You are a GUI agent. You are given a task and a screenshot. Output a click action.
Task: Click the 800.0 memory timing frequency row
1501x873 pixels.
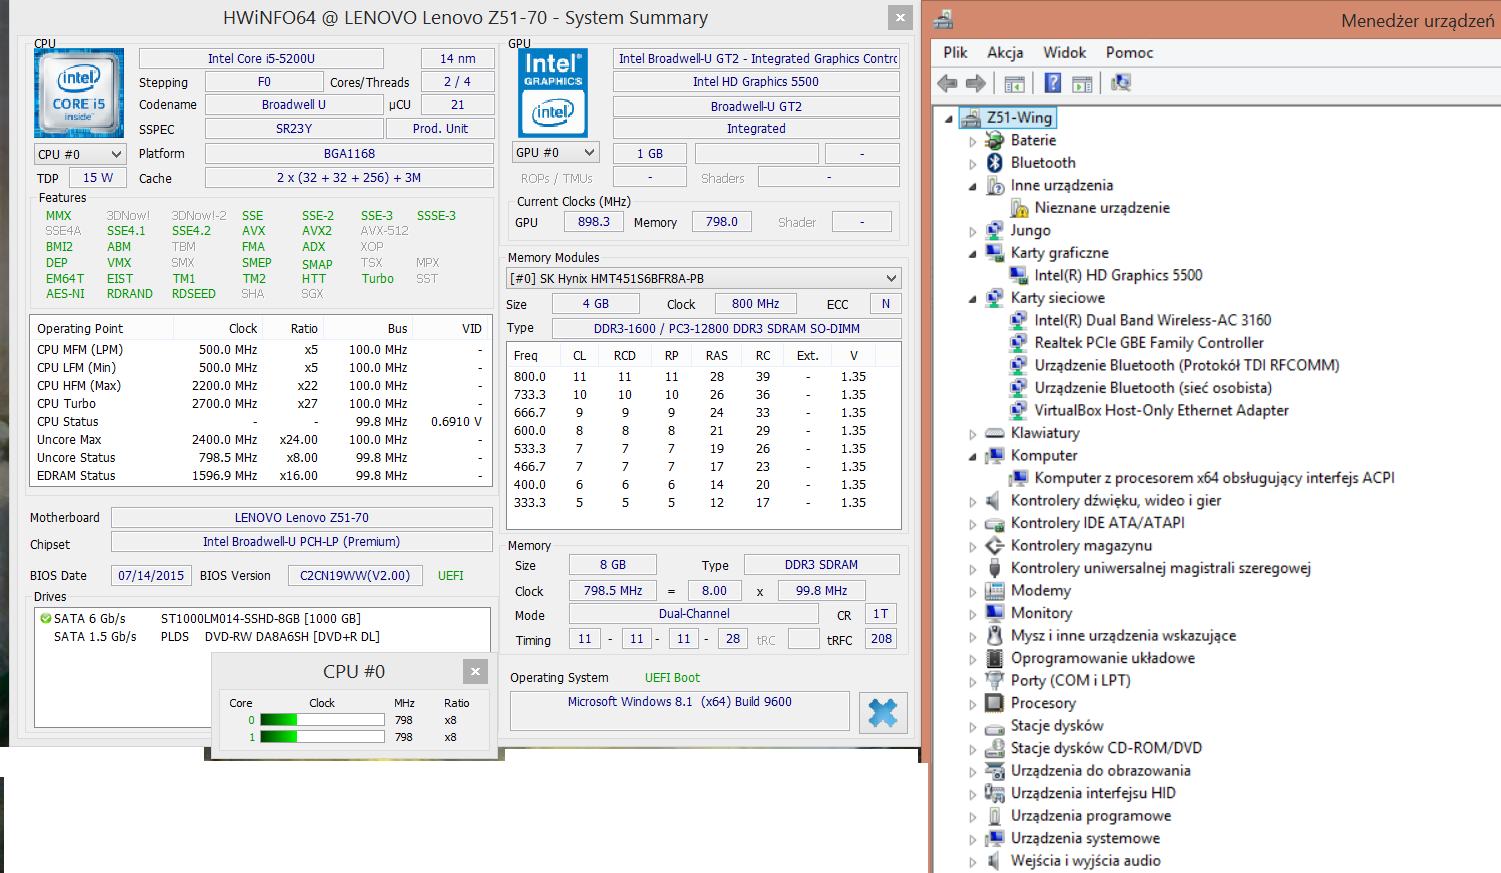[x=704, y=377]
